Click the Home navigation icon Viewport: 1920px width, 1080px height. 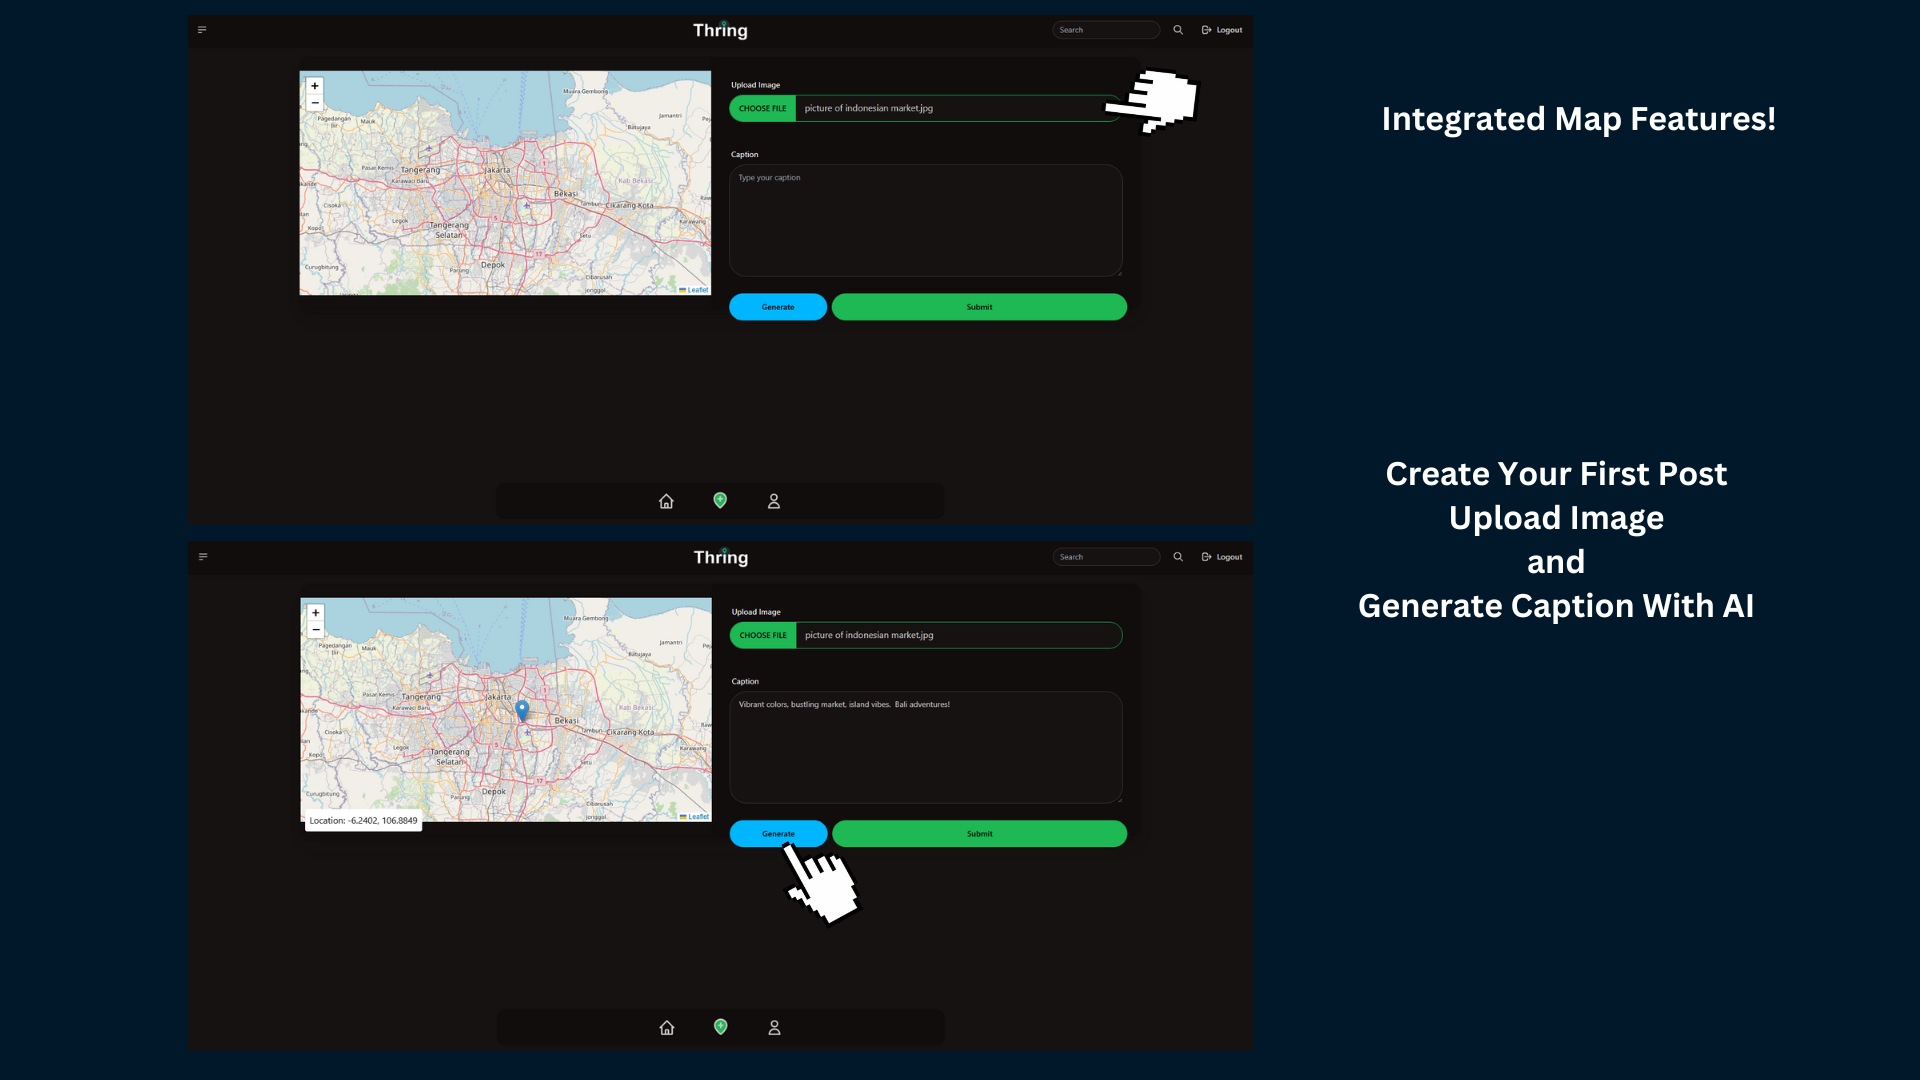coord(666,501)
